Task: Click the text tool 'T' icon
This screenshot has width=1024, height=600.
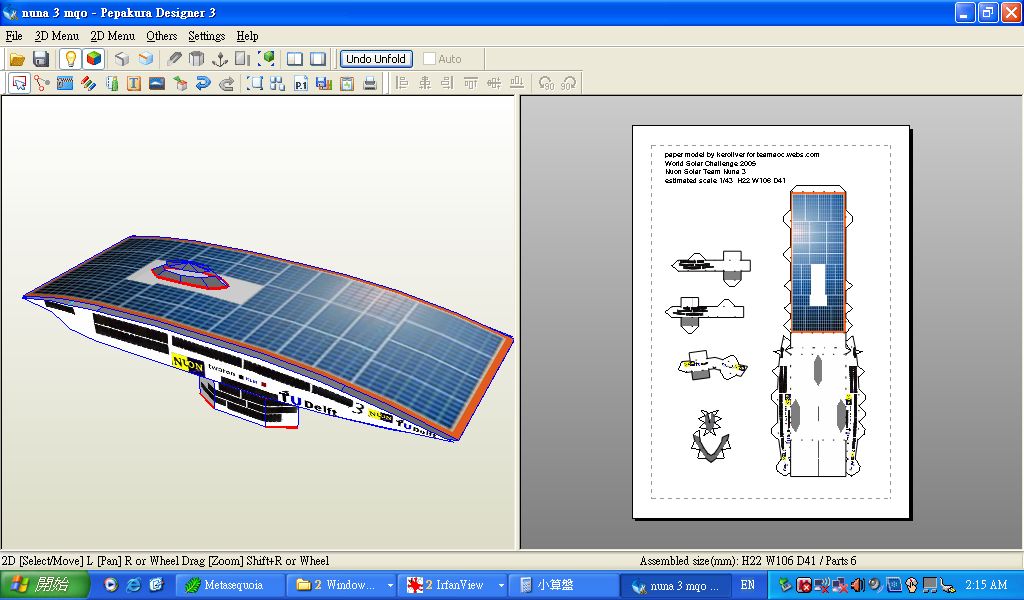Action: click(133, 84)
